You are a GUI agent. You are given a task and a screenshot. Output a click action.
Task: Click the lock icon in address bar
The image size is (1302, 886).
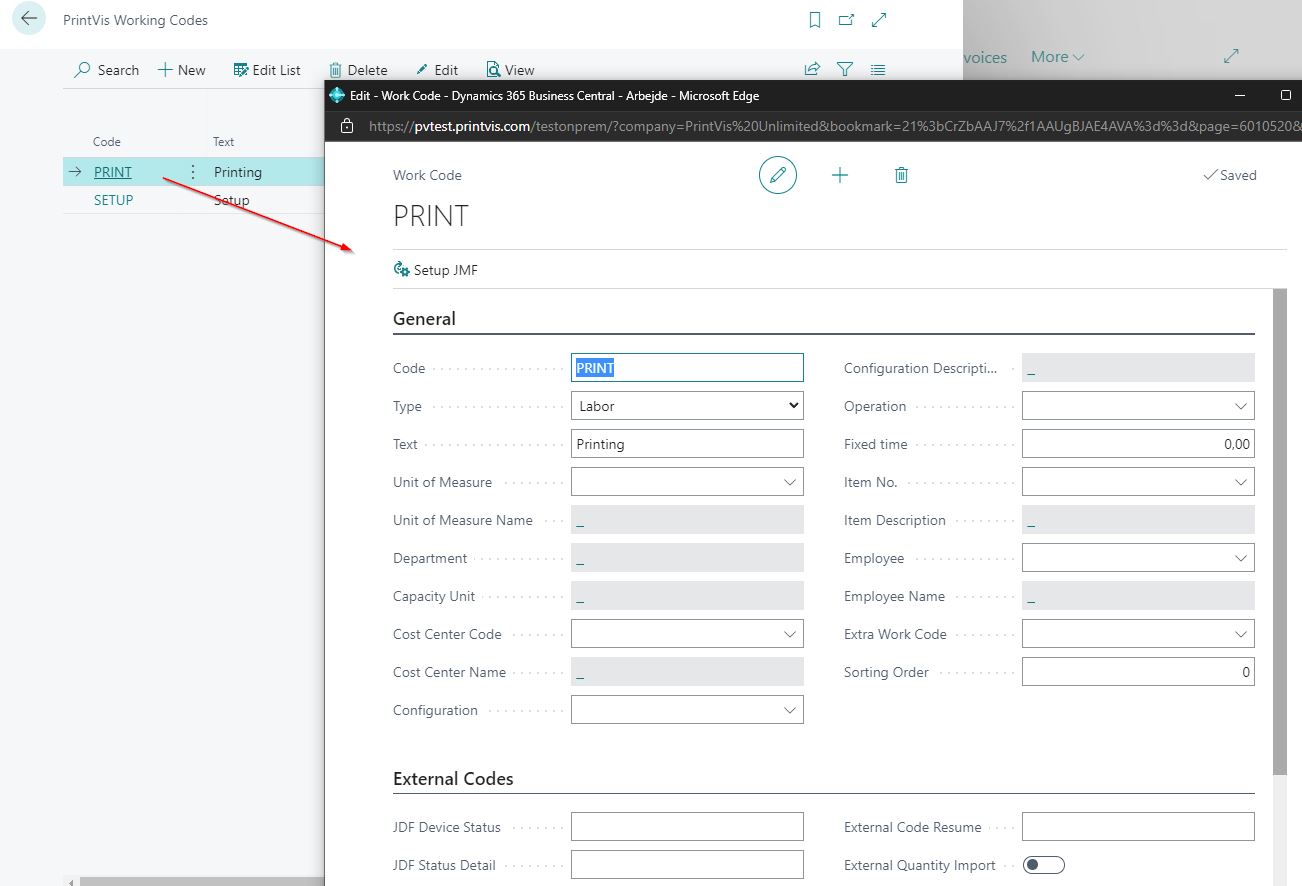click(347, 126)
